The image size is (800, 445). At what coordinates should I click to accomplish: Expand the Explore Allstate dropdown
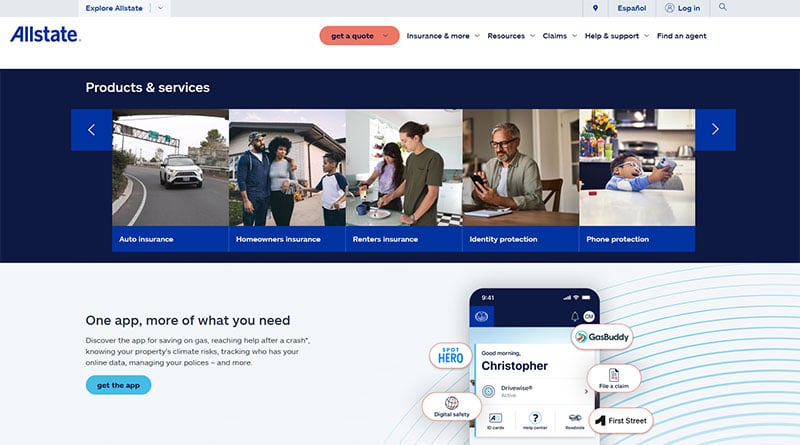(x=162, y=8)
